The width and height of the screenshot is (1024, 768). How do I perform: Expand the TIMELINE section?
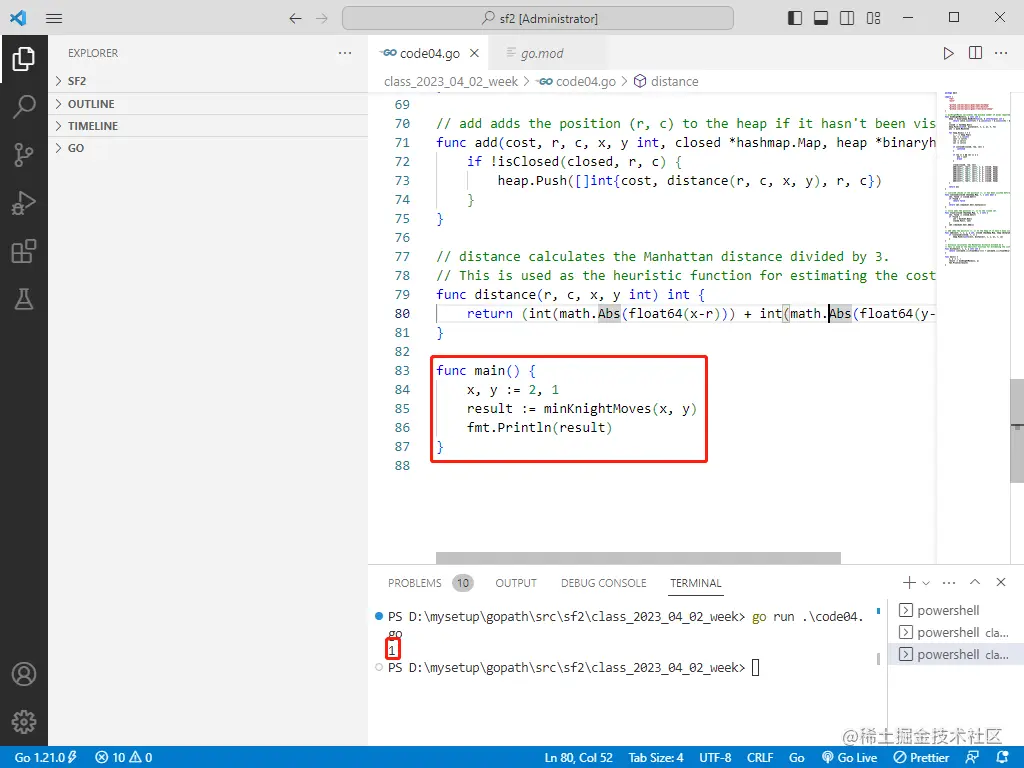click(208, 126)
